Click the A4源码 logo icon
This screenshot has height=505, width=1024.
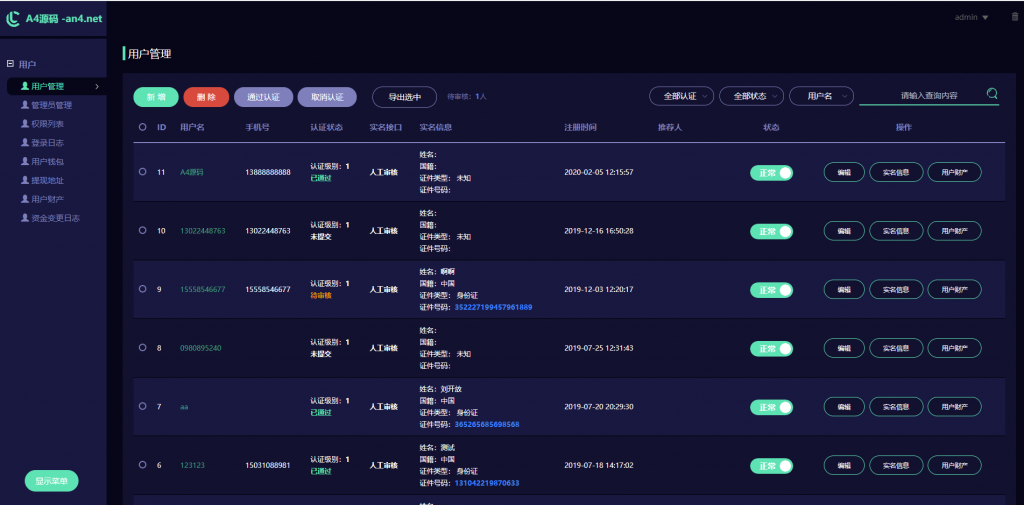[13, 18]
